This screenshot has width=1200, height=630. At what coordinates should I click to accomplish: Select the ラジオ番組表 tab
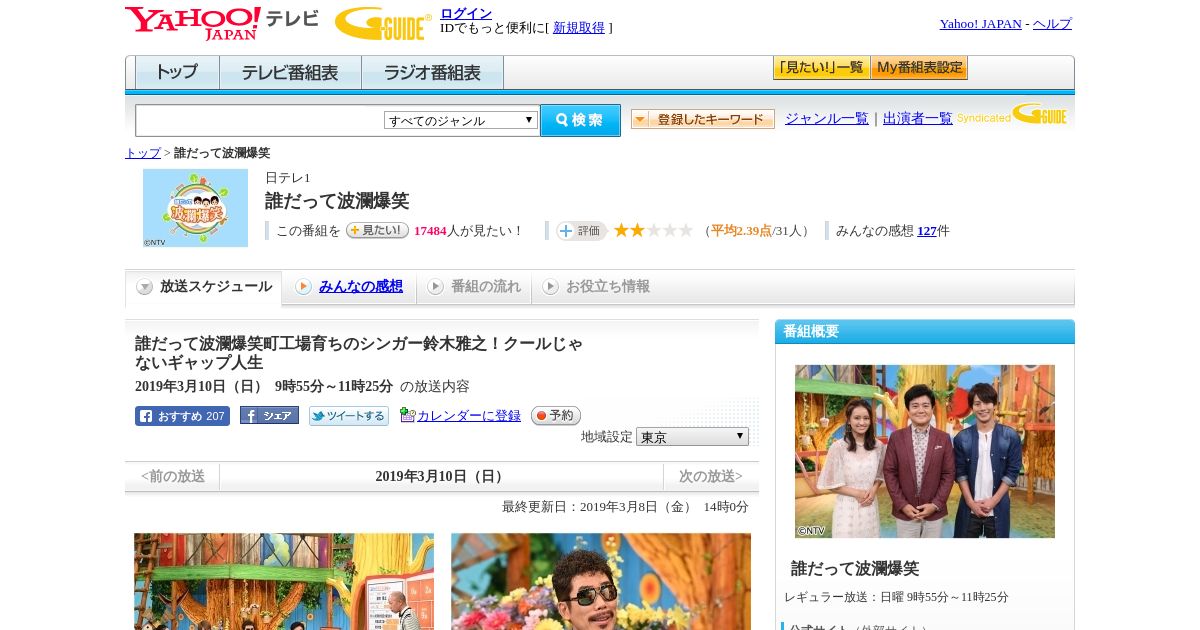click(x=432, y=73)
